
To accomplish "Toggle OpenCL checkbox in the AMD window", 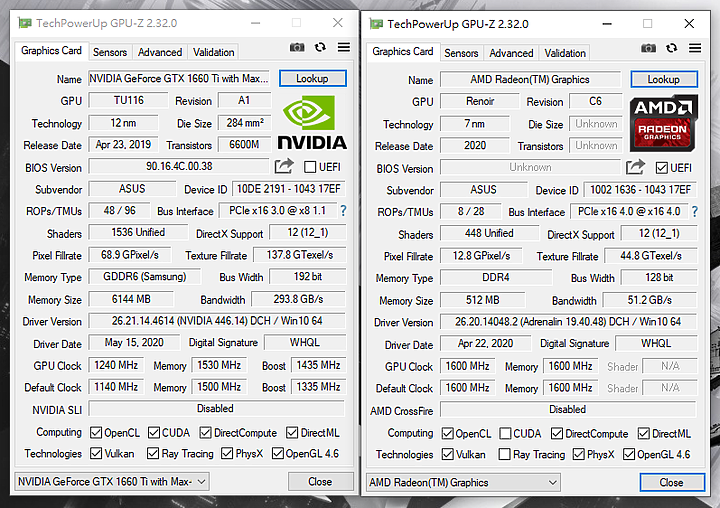I will 447,434.
